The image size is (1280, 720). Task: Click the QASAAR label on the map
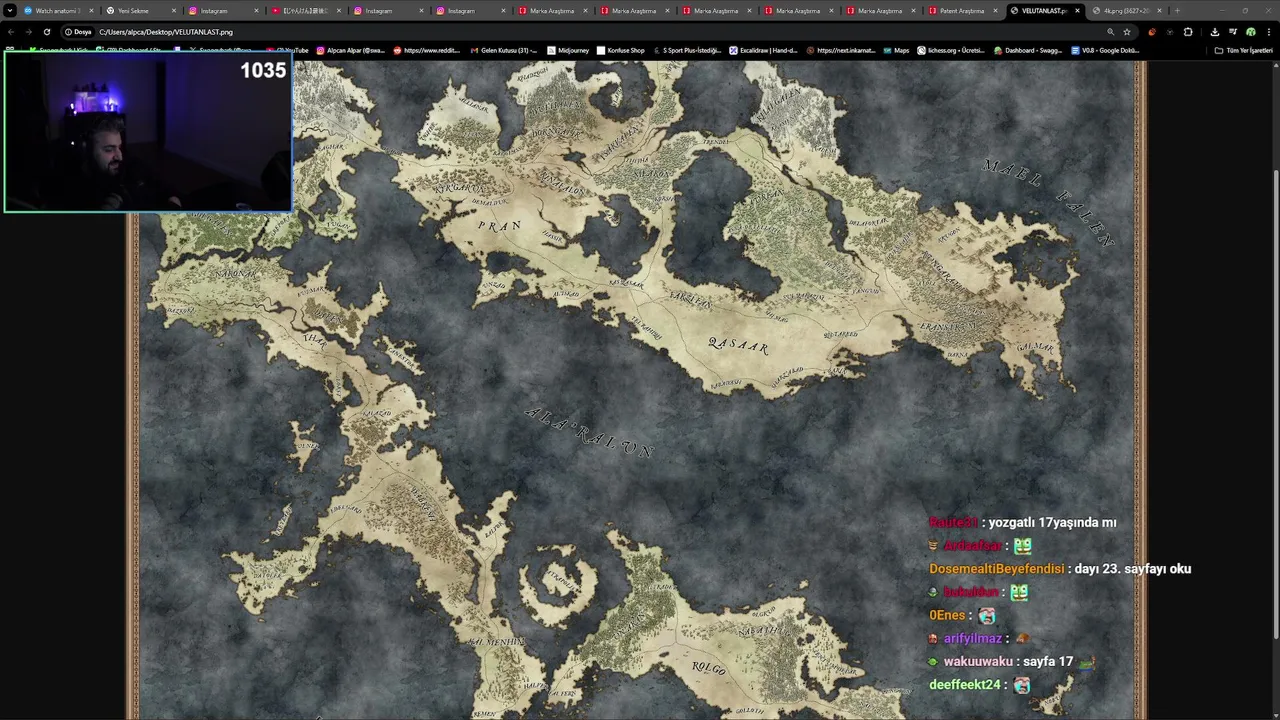coord(738,346)
